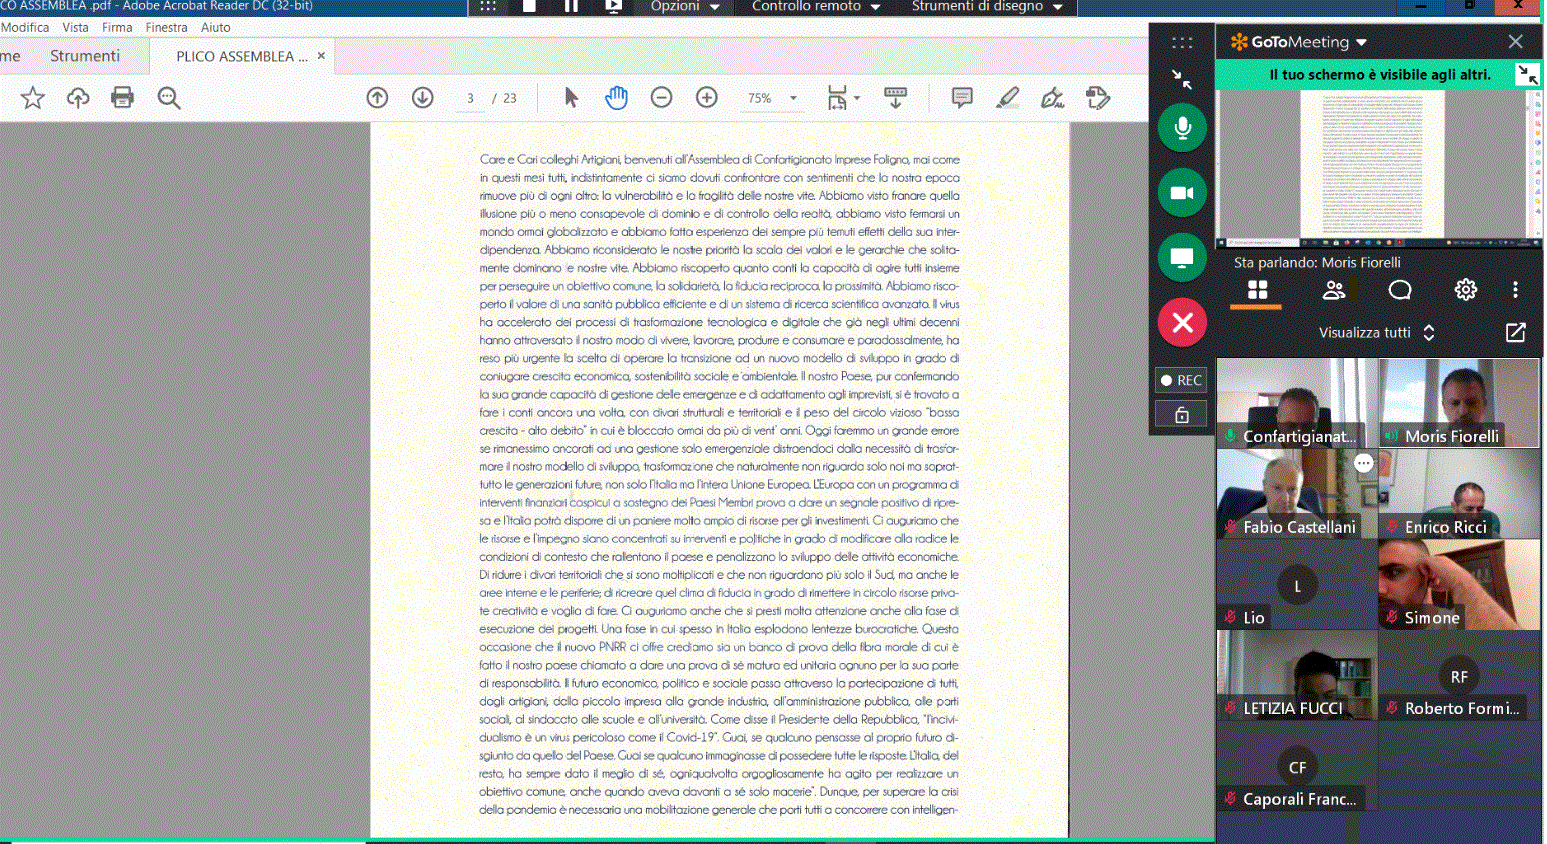
Task: Click the stamp tool icon in Acrobat toolbar
Action: (1098, 97)
